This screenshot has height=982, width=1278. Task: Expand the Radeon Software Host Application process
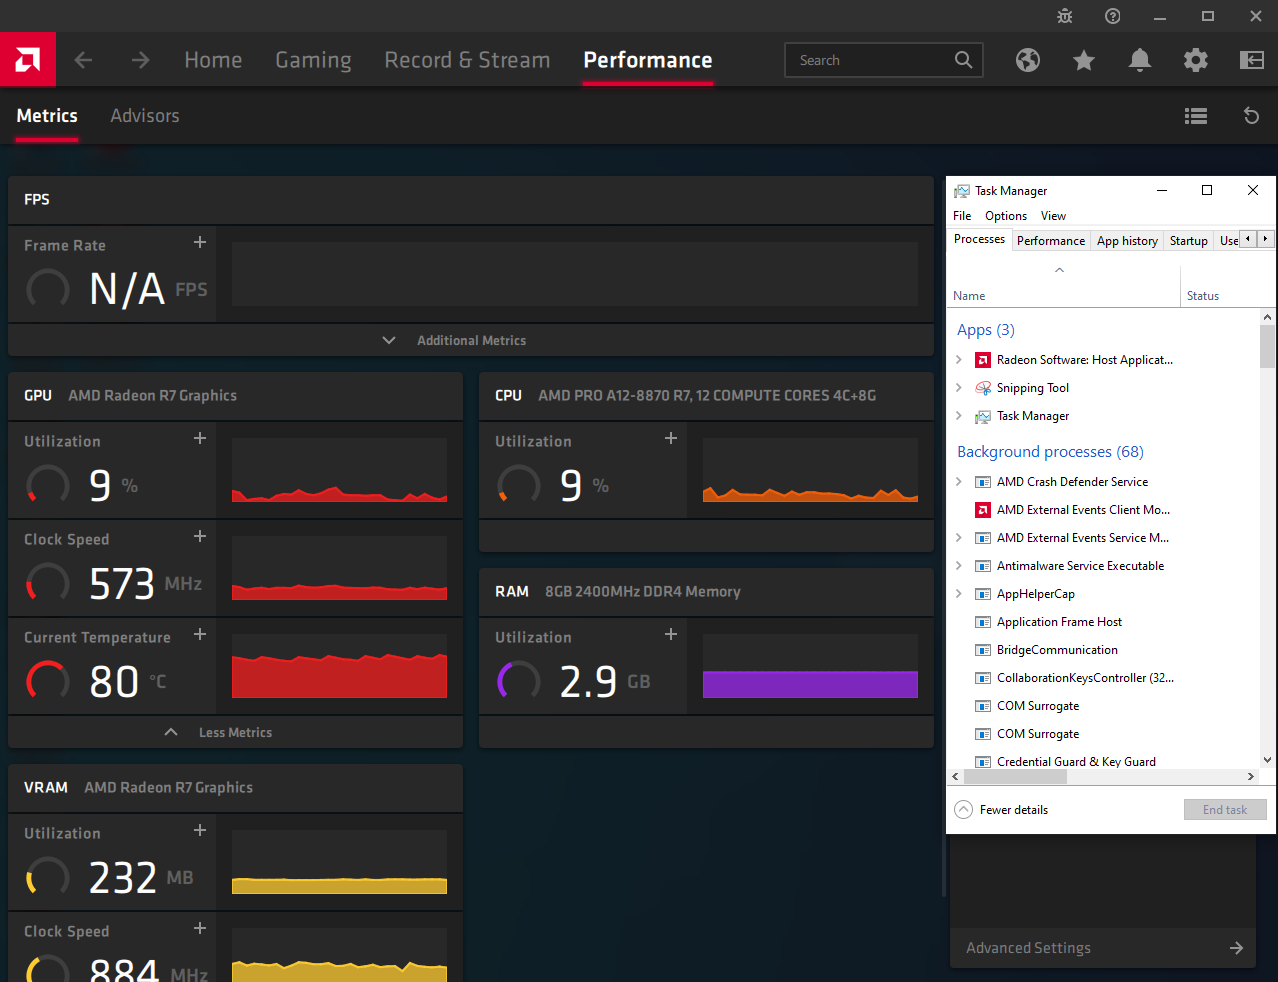click(961, 359)
